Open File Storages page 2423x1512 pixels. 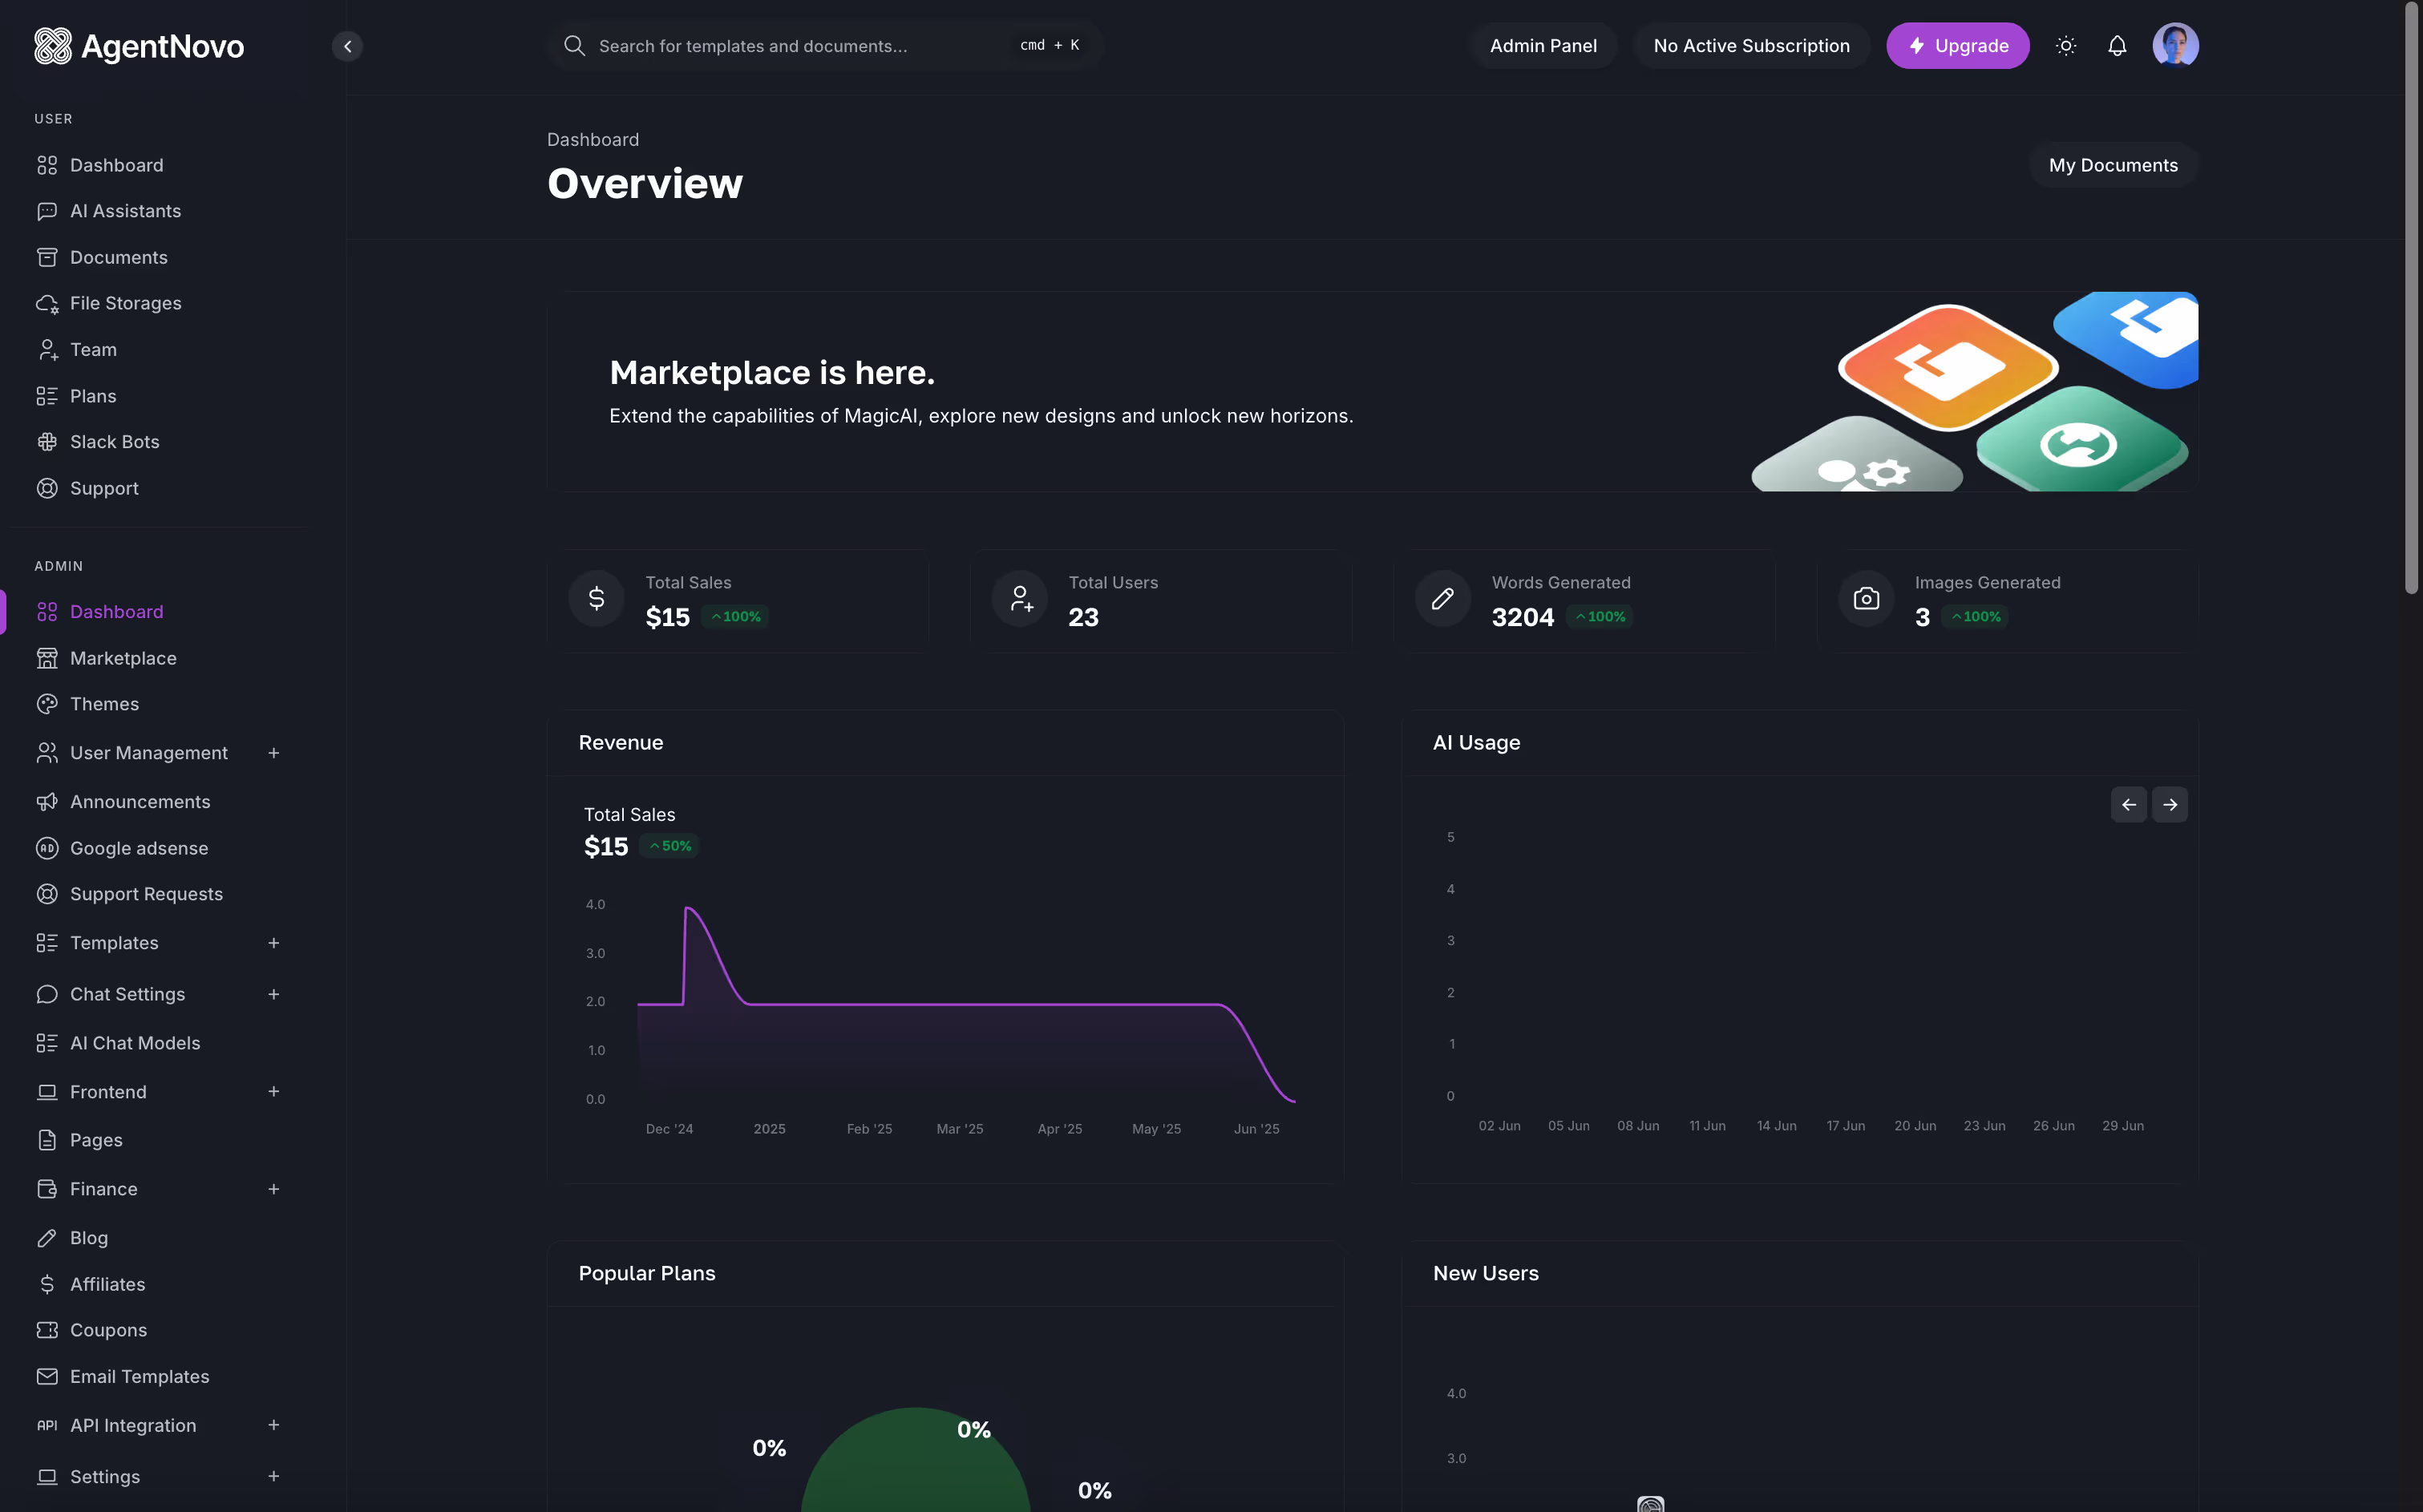pyautogui.click(x=125, y=303)
